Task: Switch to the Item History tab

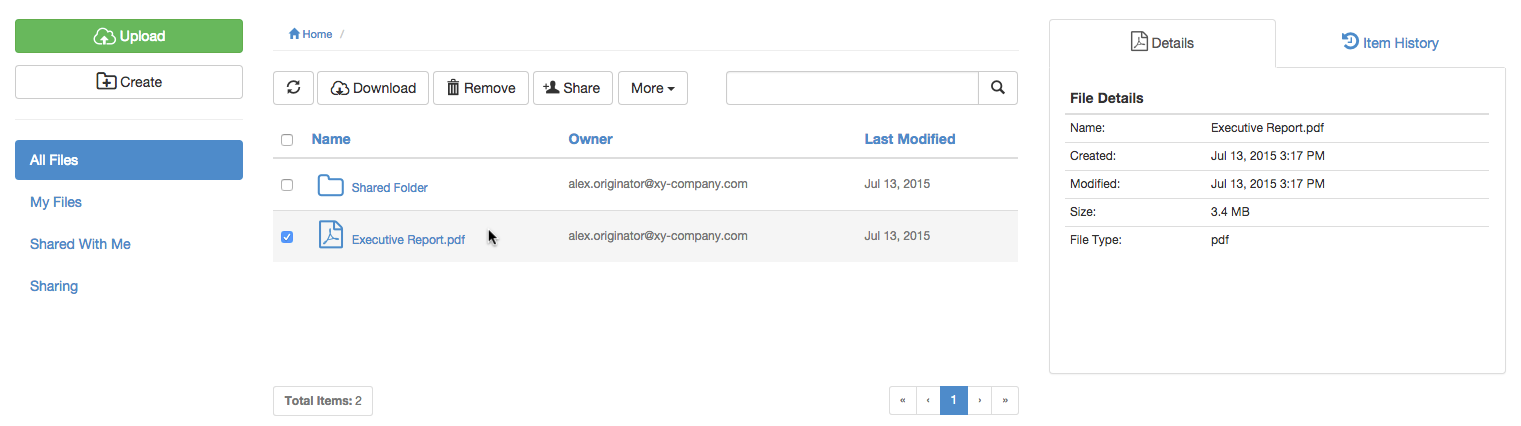Action: pos(1389,43)
